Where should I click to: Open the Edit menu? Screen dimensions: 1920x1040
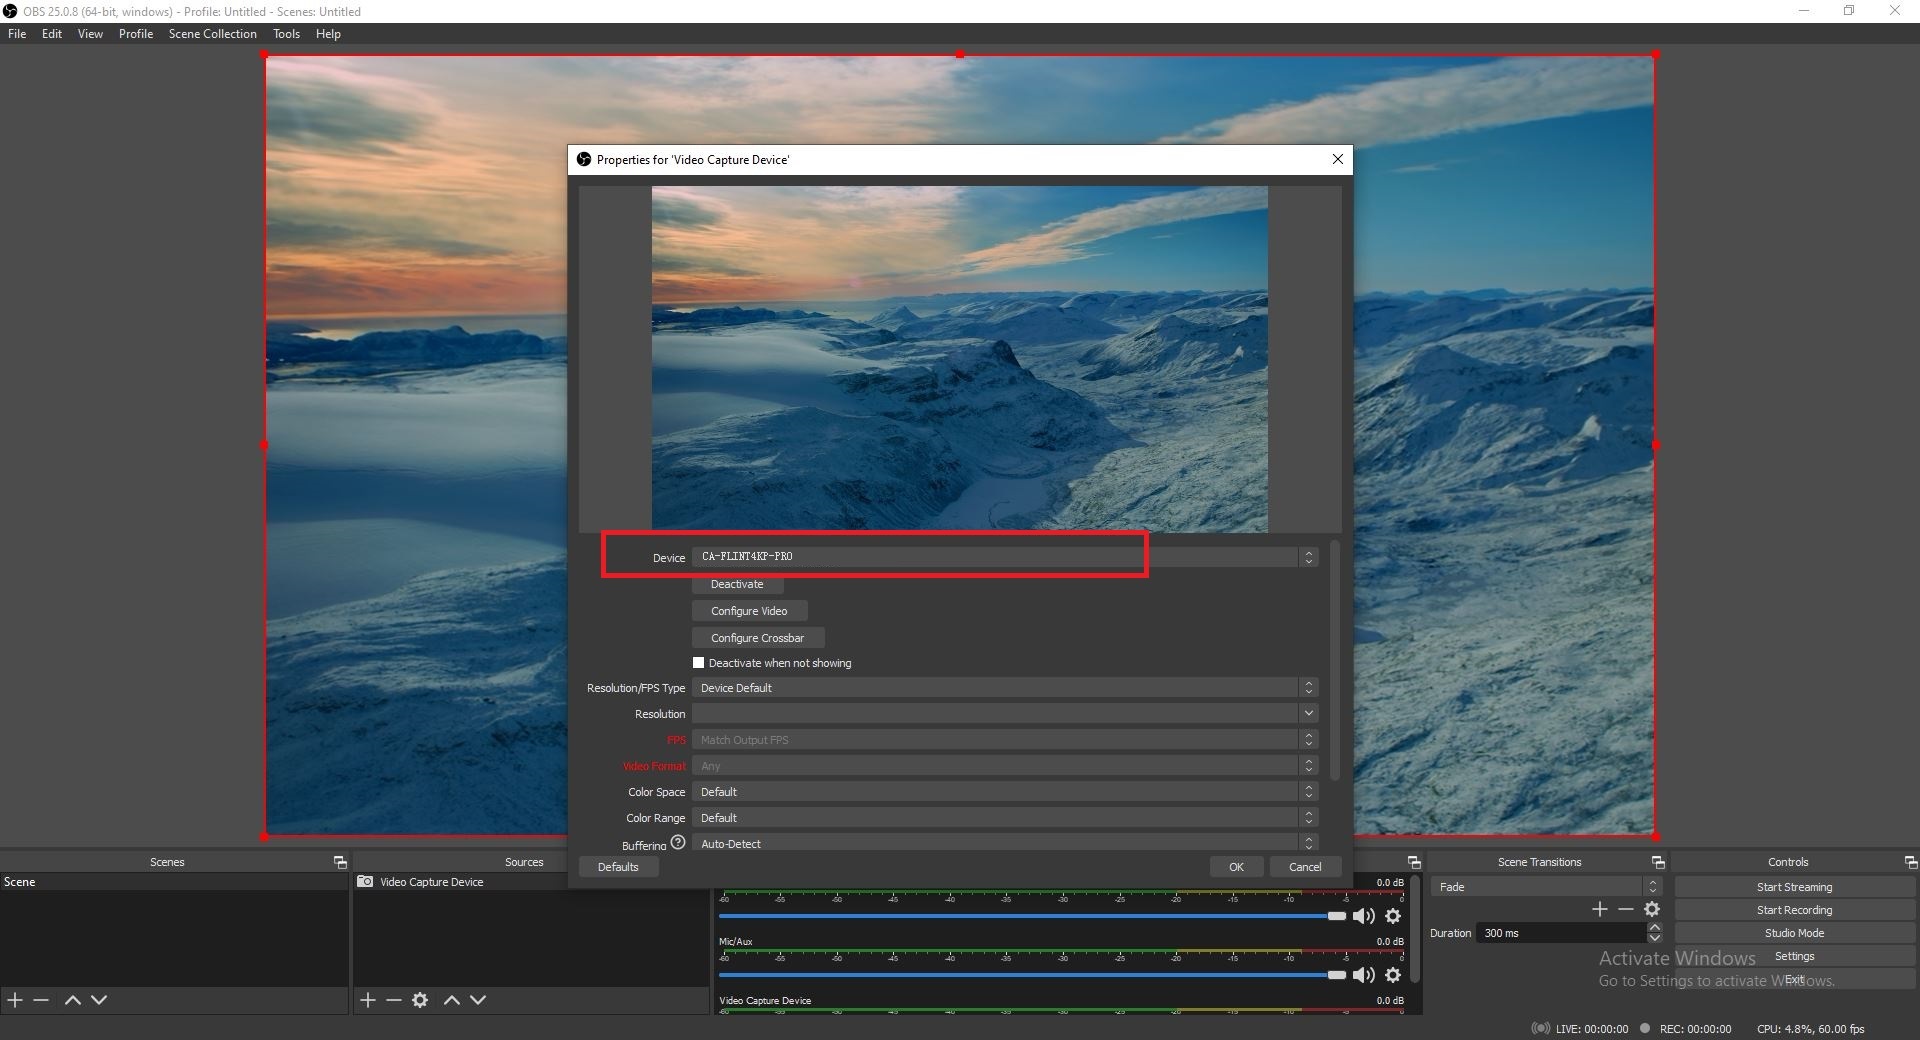[x=52, y=34]
